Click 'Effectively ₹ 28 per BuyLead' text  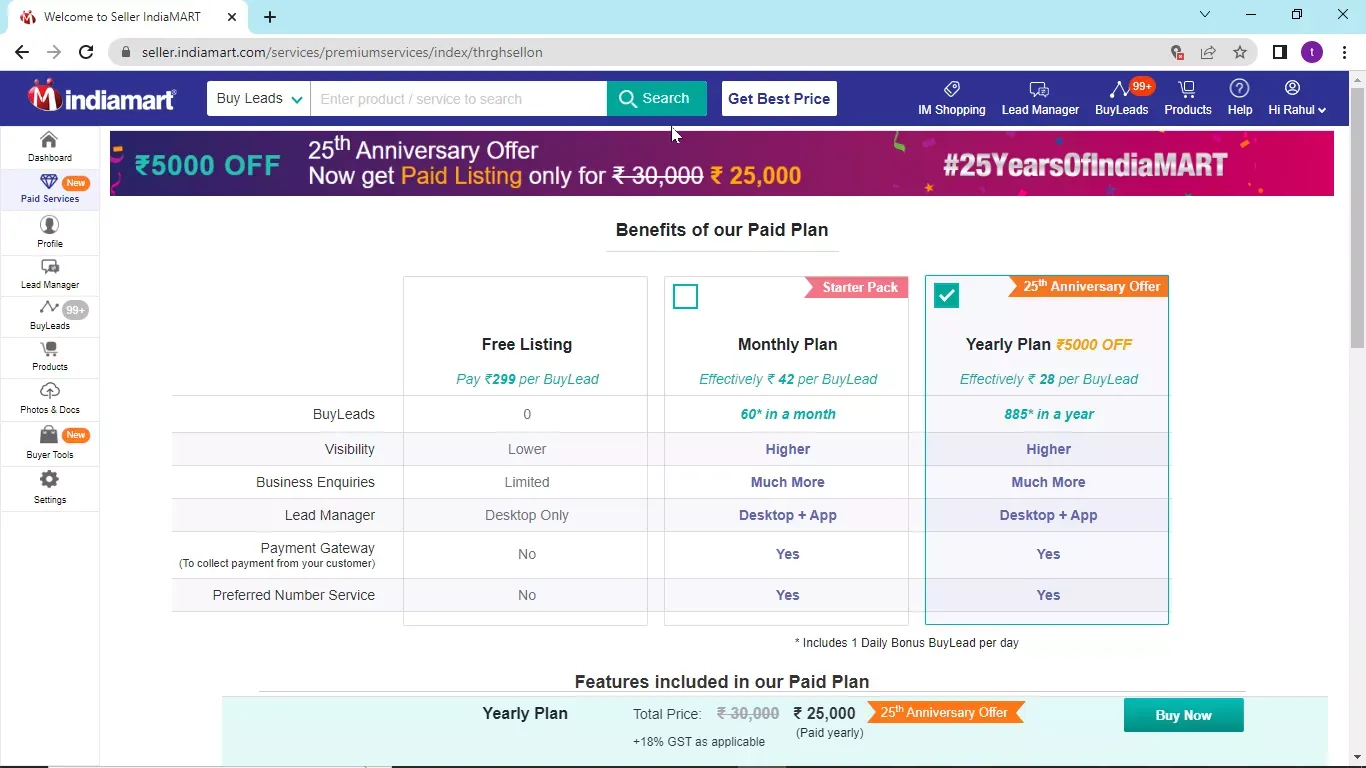(x=1048, y=379)
